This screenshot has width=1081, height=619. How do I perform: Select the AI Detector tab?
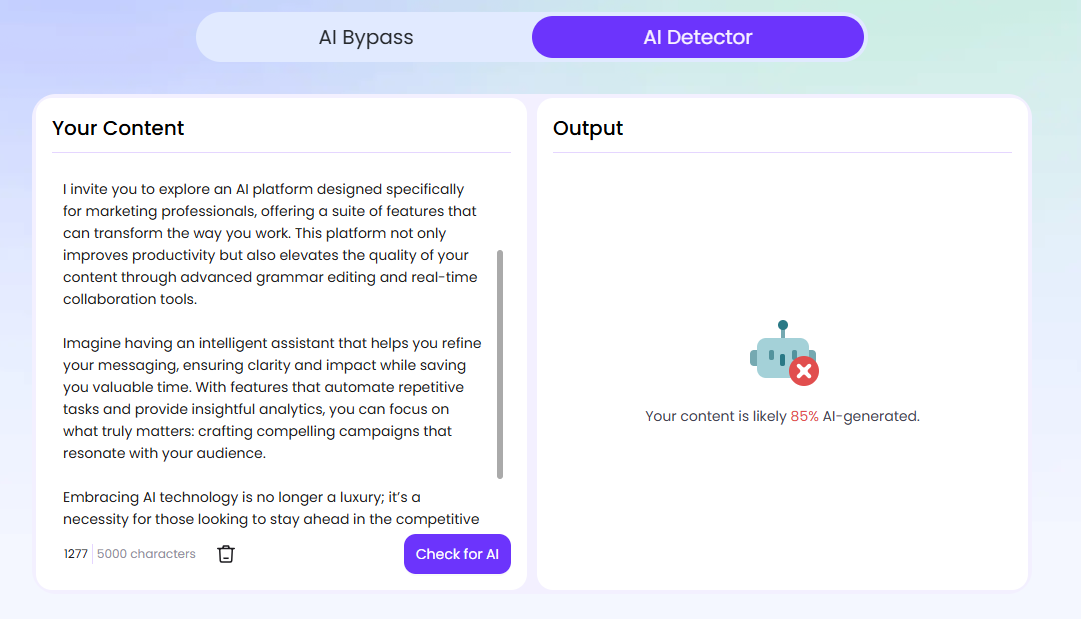[x=697, y=37]
